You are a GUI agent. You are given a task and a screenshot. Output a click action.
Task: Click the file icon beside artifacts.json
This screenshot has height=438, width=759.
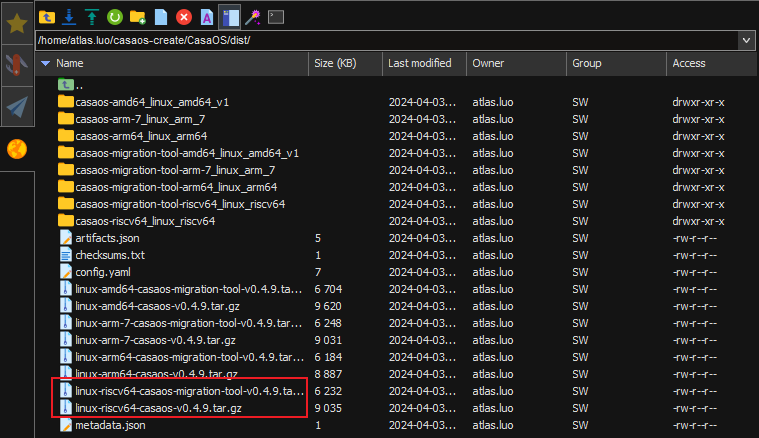click(65, 238)
